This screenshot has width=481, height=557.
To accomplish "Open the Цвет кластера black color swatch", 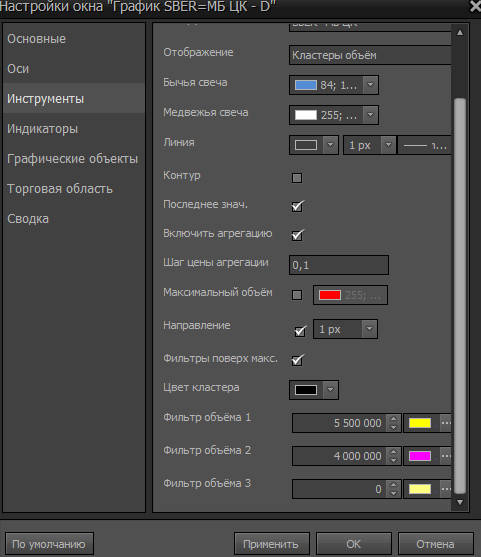I will click(306, 390).
